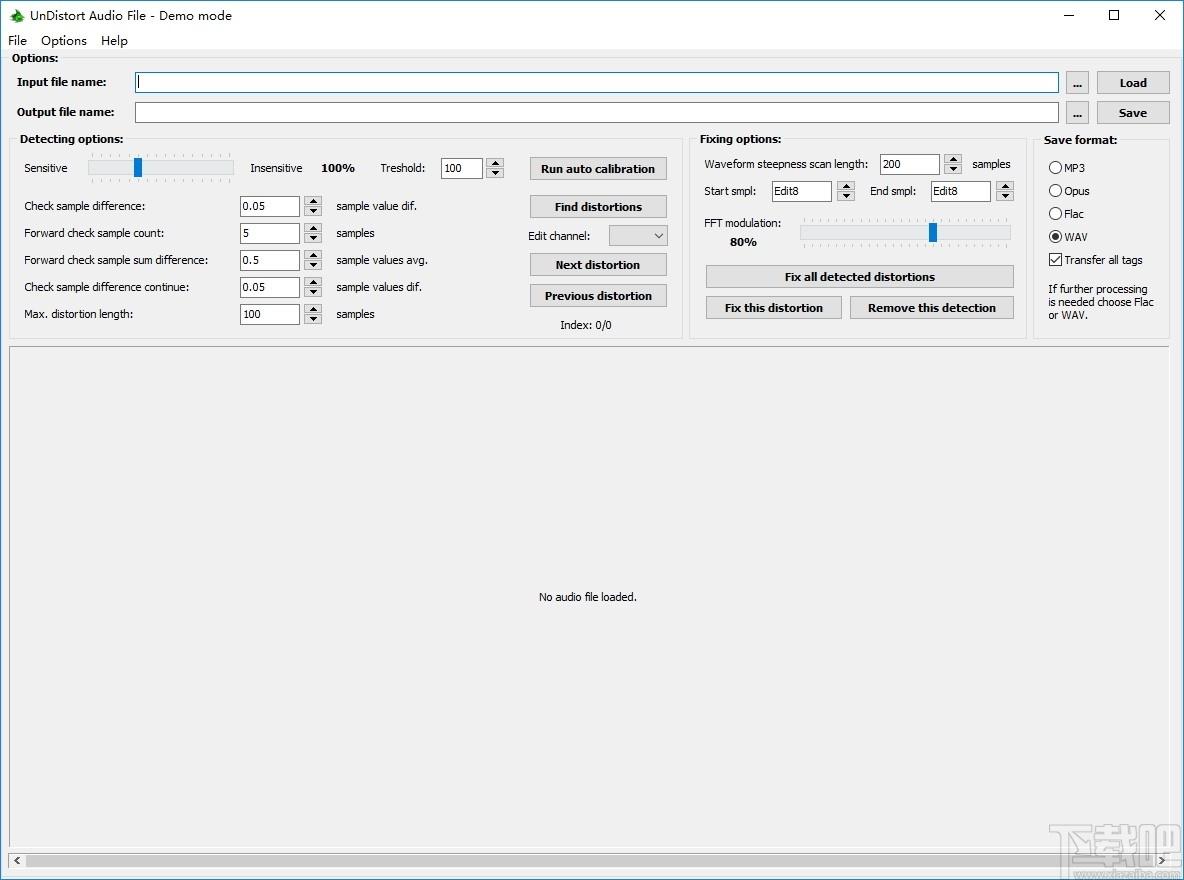
Task: Click the End smpl field
Action: click(960, 191)
